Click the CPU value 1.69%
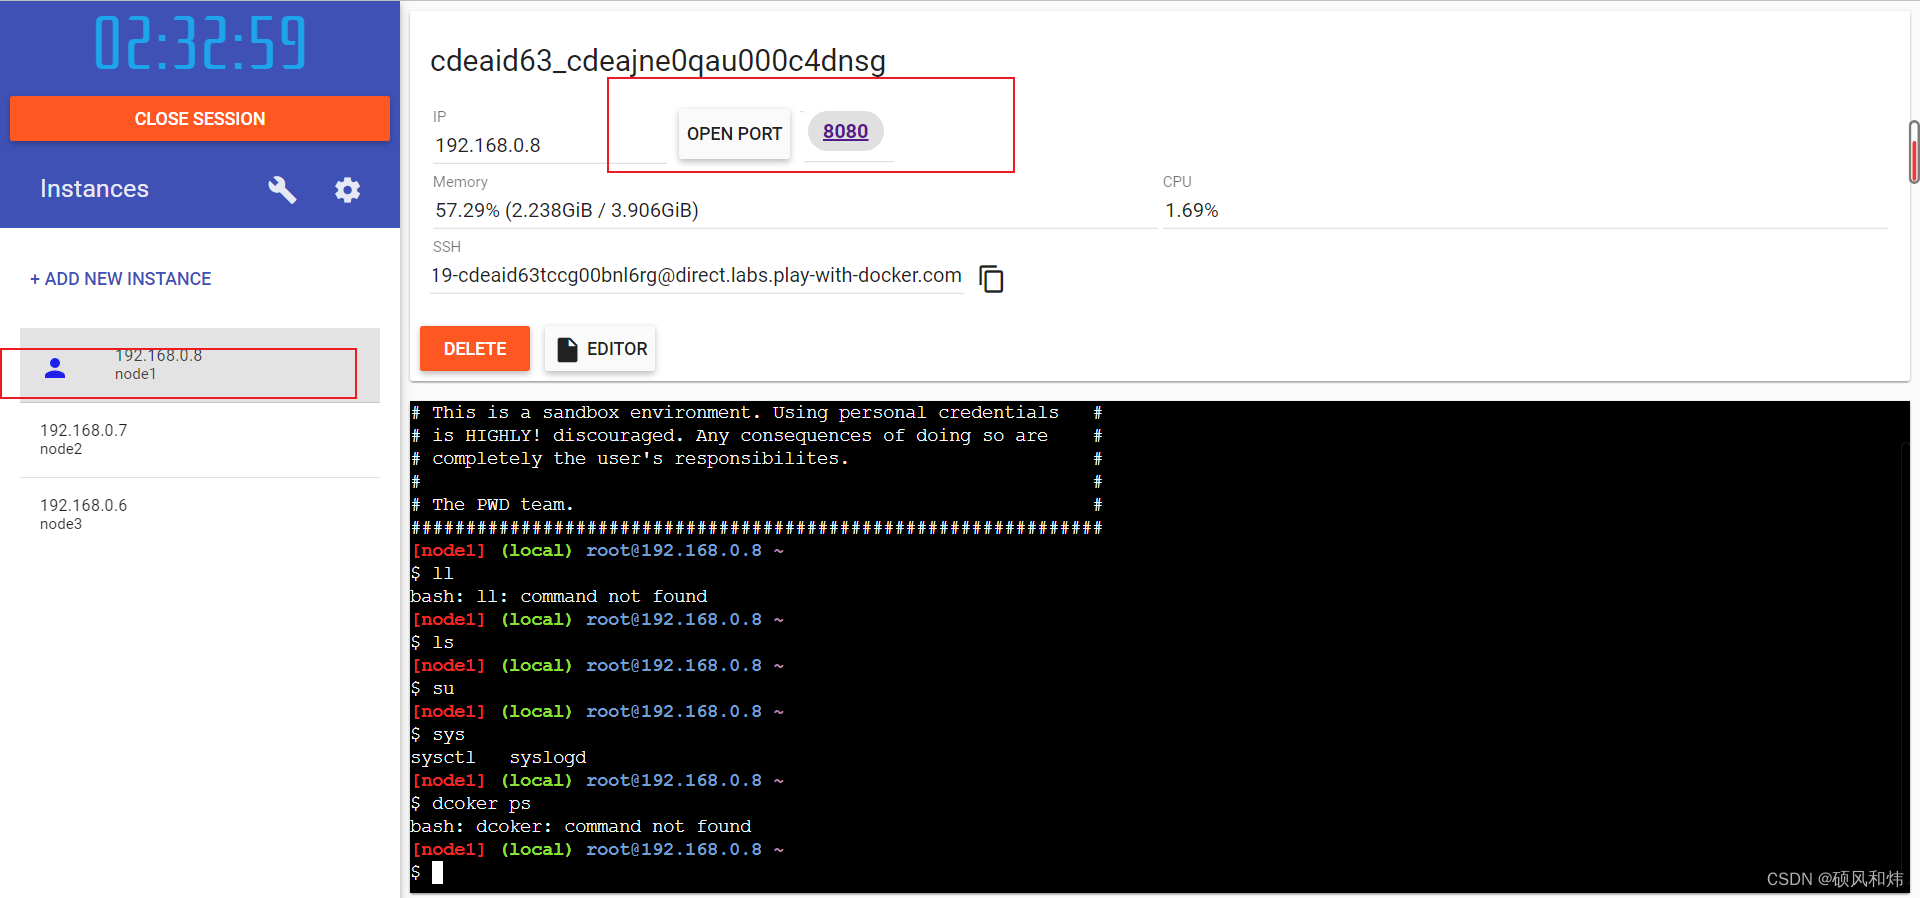 1191,210
